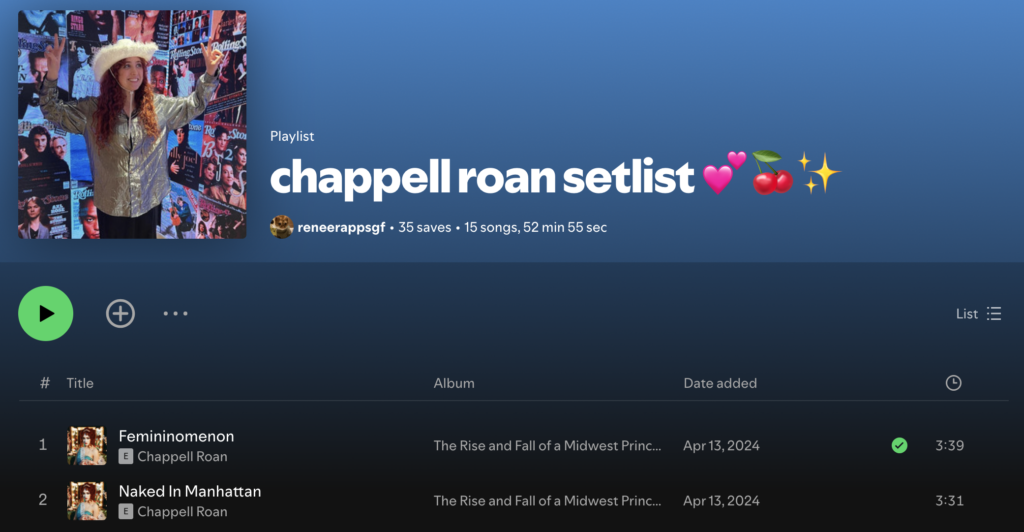Sort by the Album column header
The height and width of the screenshot is (532, 1024).
[x=454, y=383]
